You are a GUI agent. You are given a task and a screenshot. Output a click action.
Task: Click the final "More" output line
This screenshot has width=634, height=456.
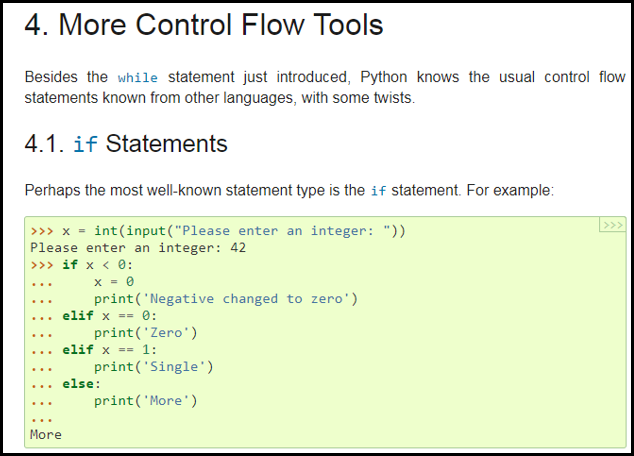click(x=46, y=435)
